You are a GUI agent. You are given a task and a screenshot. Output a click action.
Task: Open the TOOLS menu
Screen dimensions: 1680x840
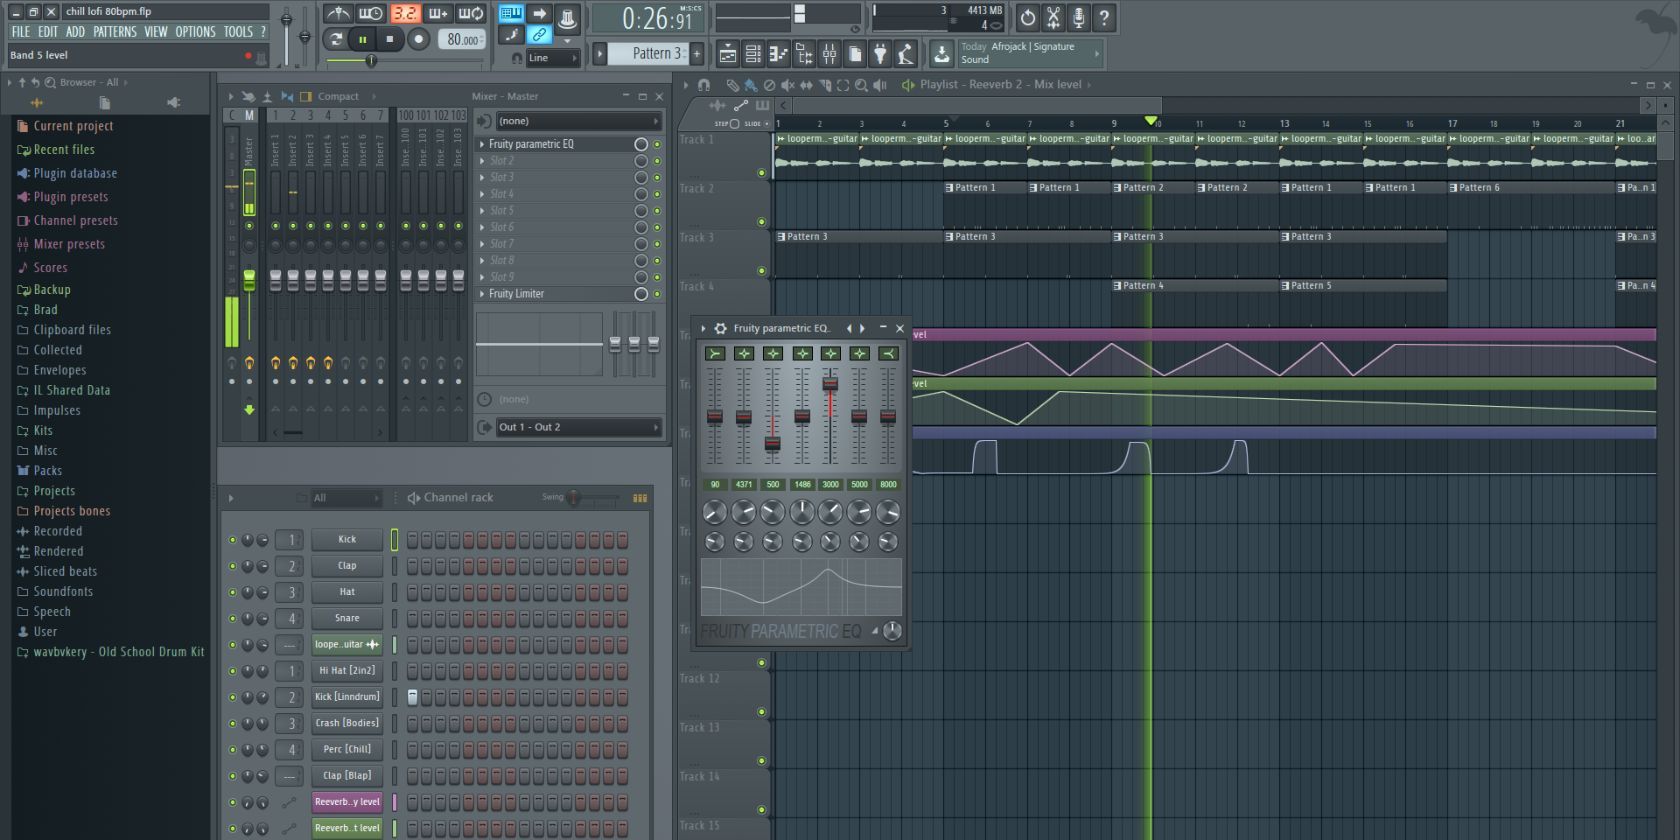tap(238, 32)
